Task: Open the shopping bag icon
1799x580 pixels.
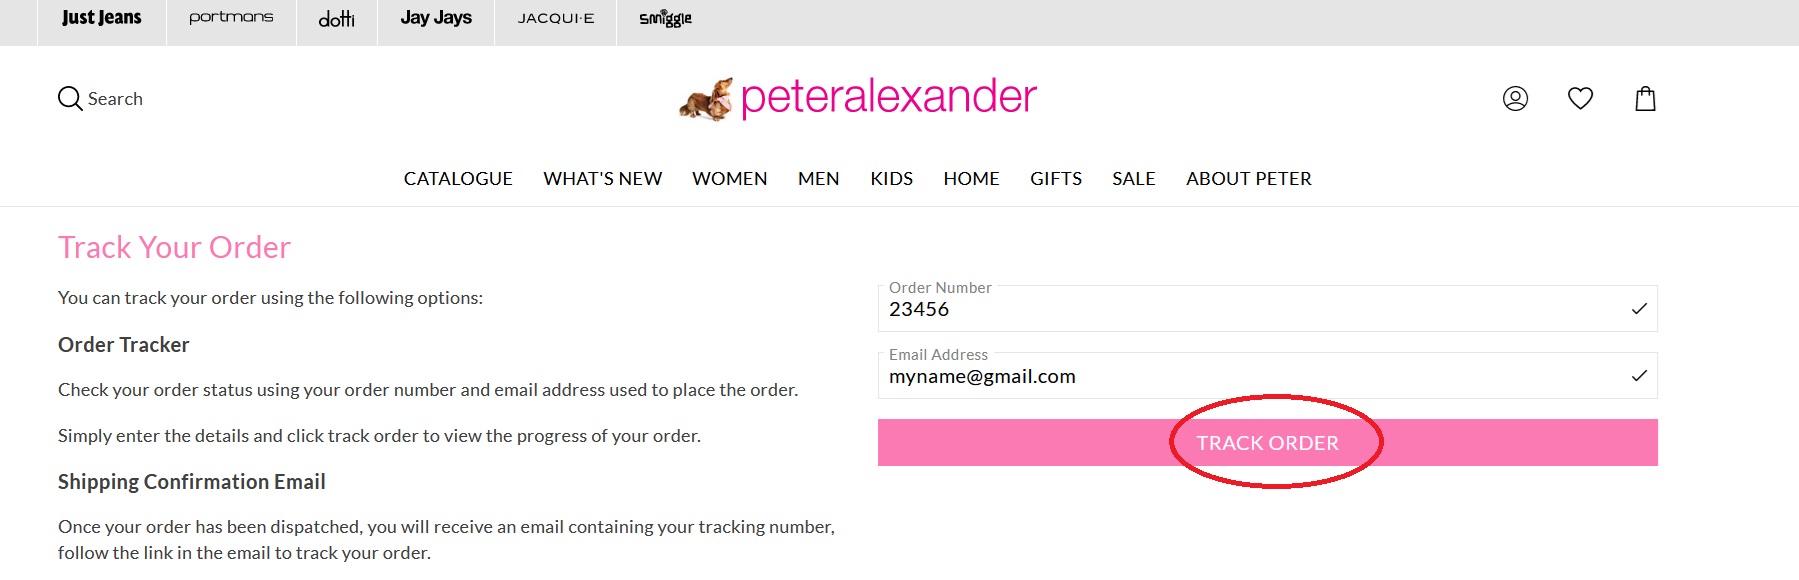Action: pyautogui.click(x=1645, y=98)
